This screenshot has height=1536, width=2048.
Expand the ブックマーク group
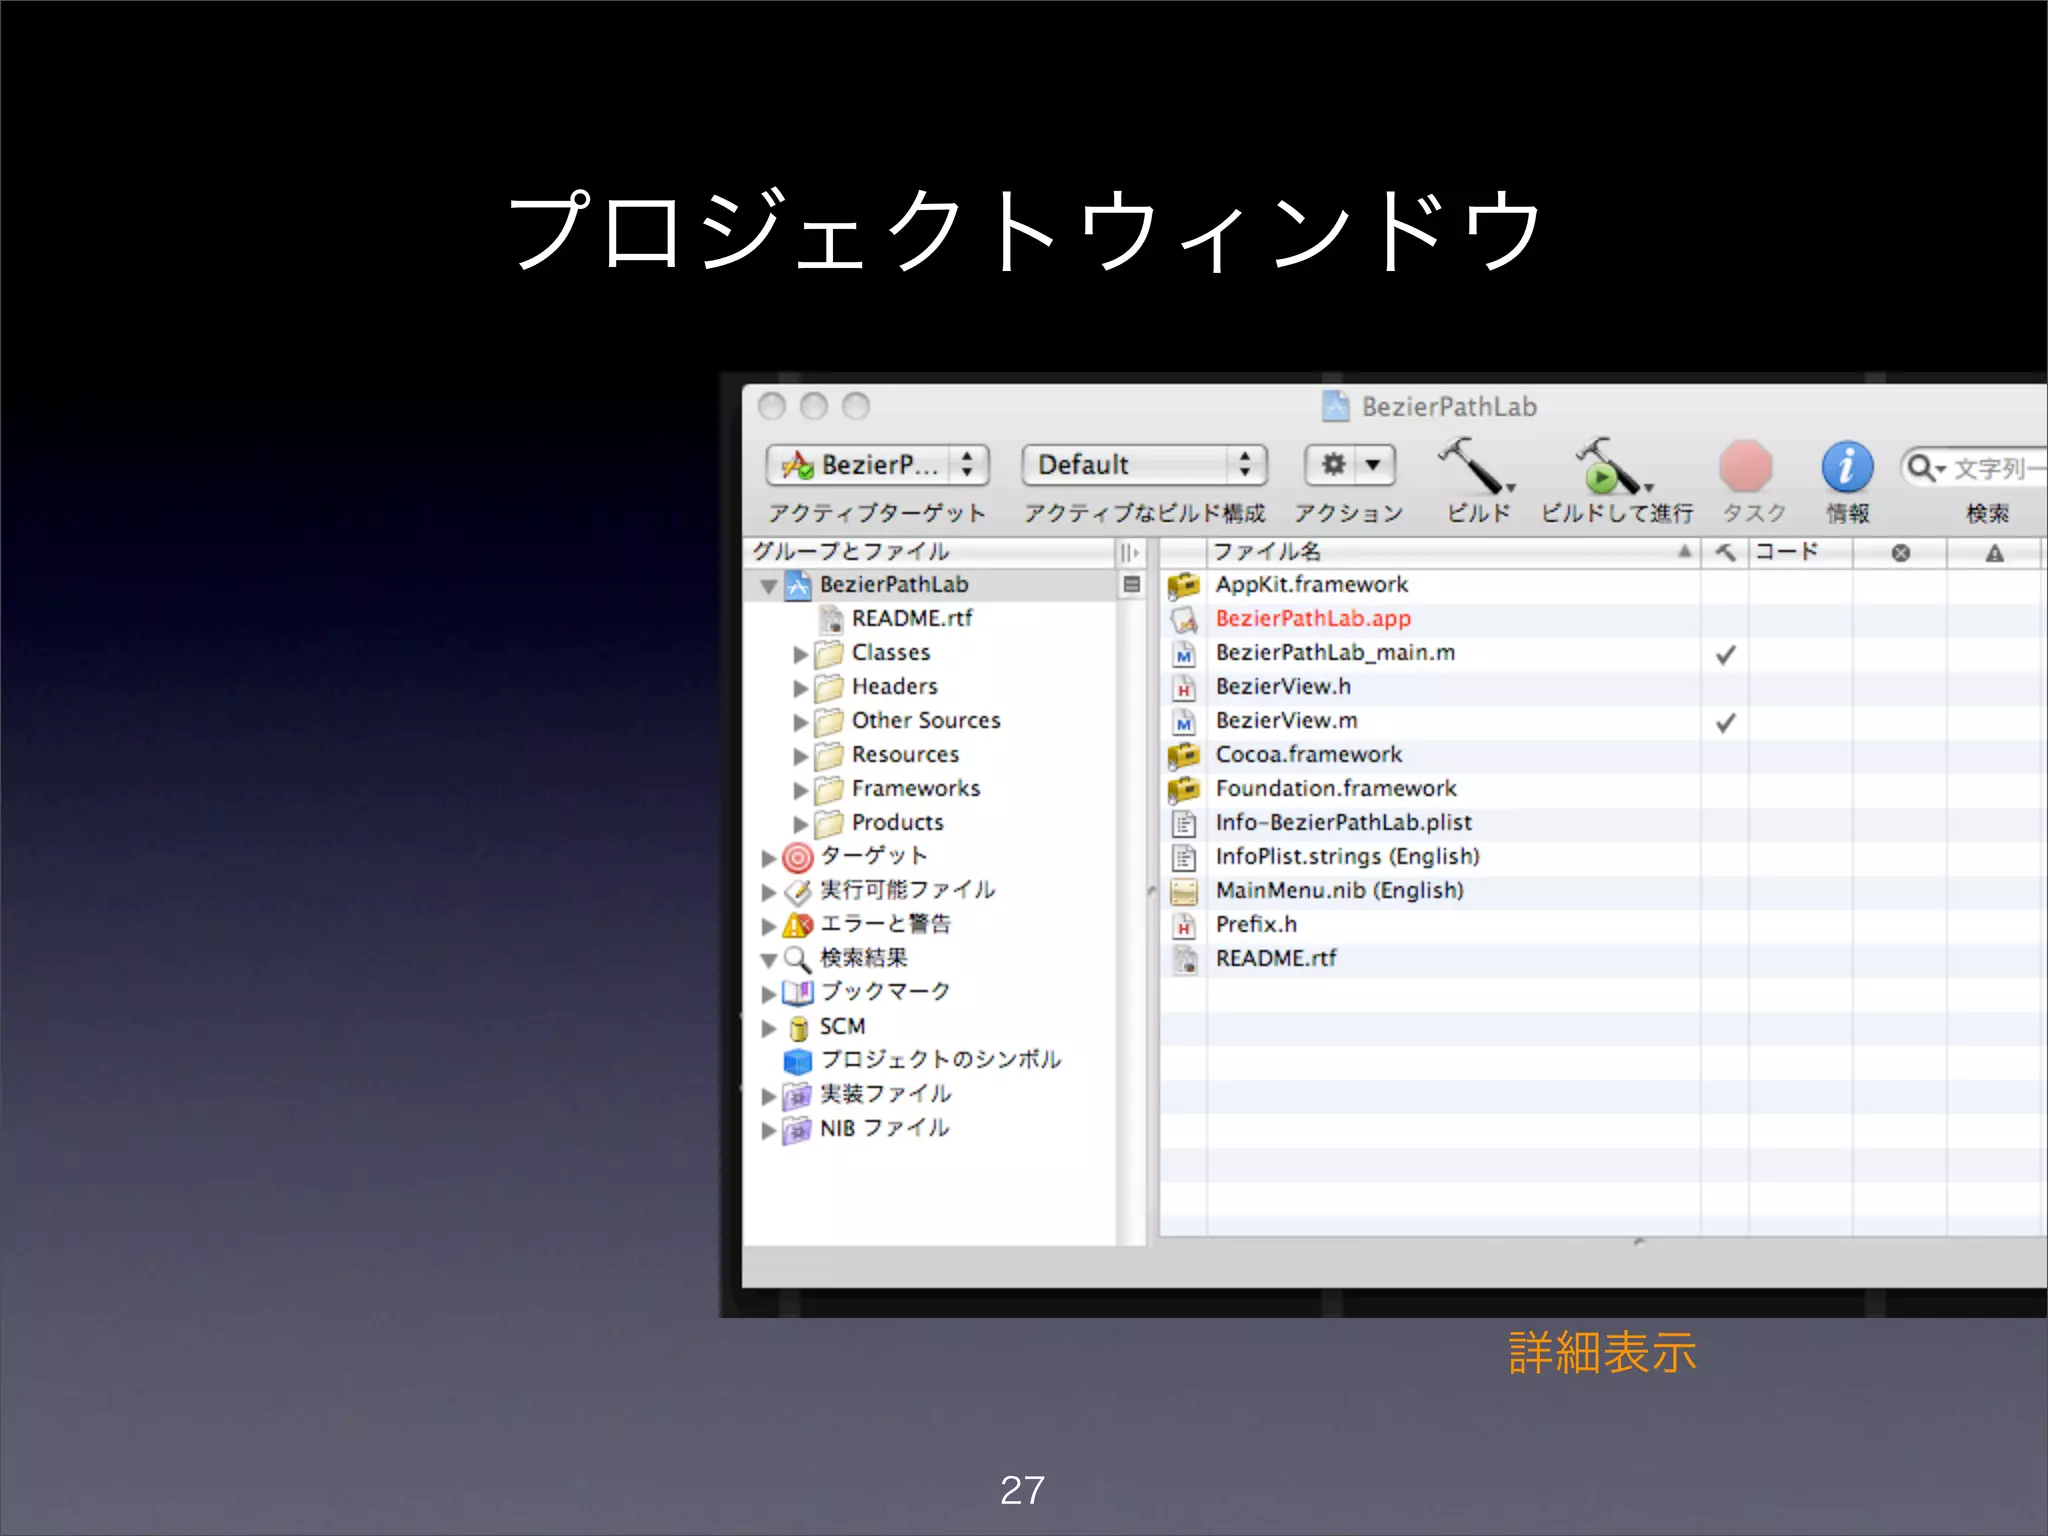point(768,994)
